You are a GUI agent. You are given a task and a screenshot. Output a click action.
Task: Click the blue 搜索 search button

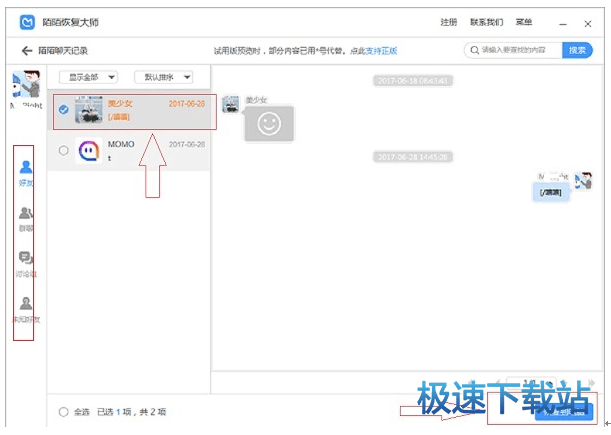tap(577, 50)
